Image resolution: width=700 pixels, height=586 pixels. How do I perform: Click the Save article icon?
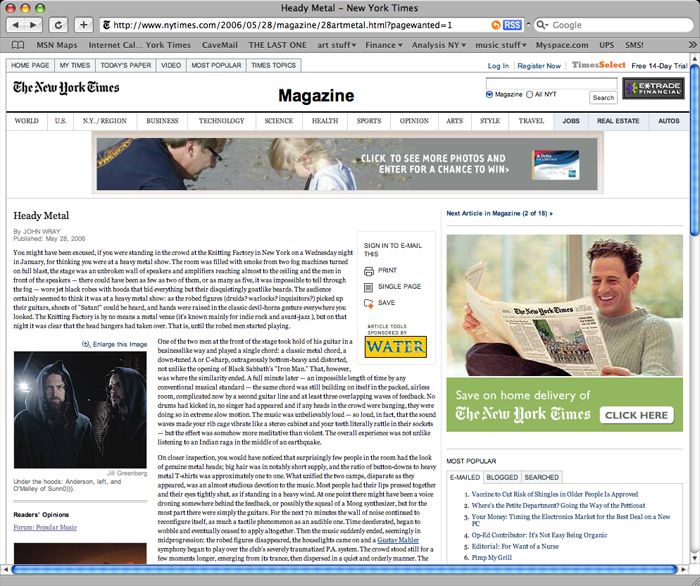pos(369,303)
